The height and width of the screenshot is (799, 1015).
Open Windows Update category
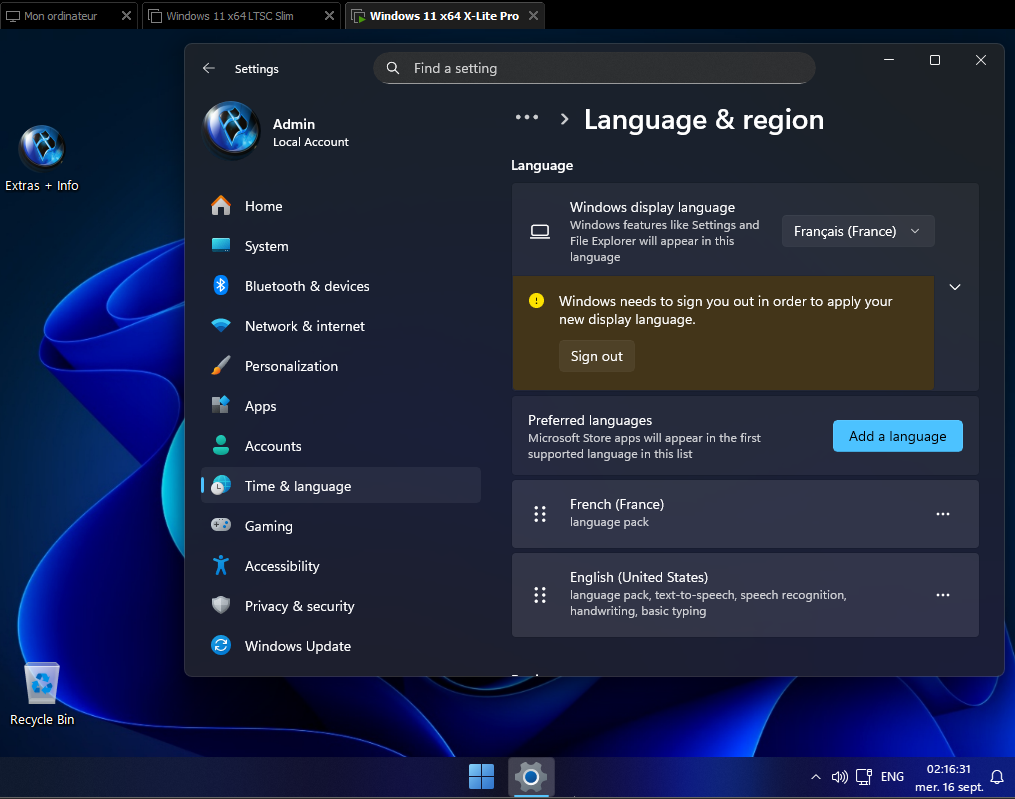341,646
